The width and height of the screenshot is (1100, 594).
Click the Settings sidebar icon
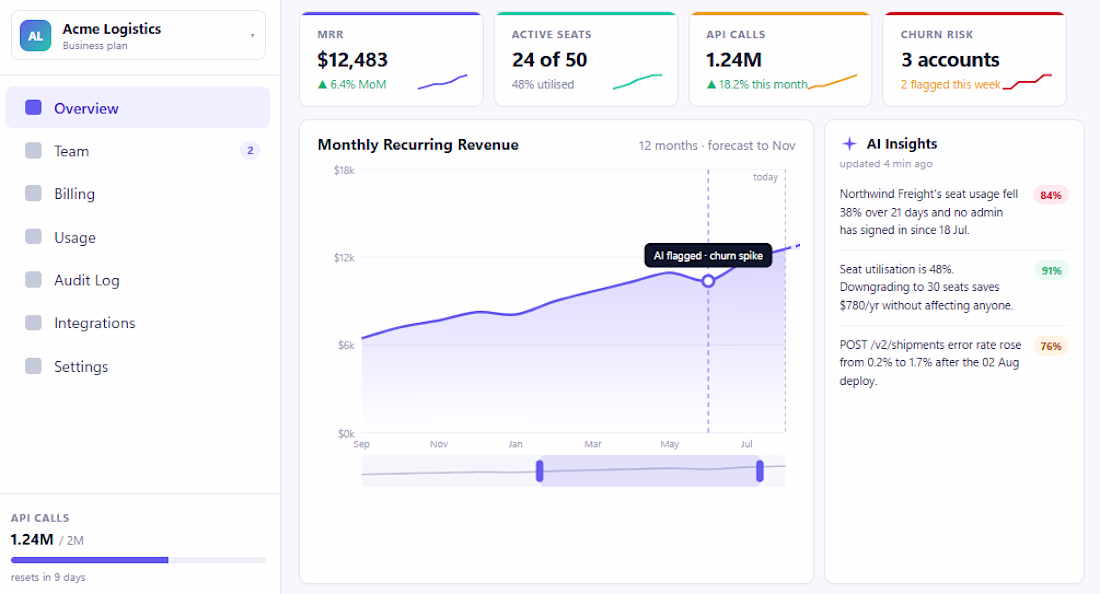[33, 366]
